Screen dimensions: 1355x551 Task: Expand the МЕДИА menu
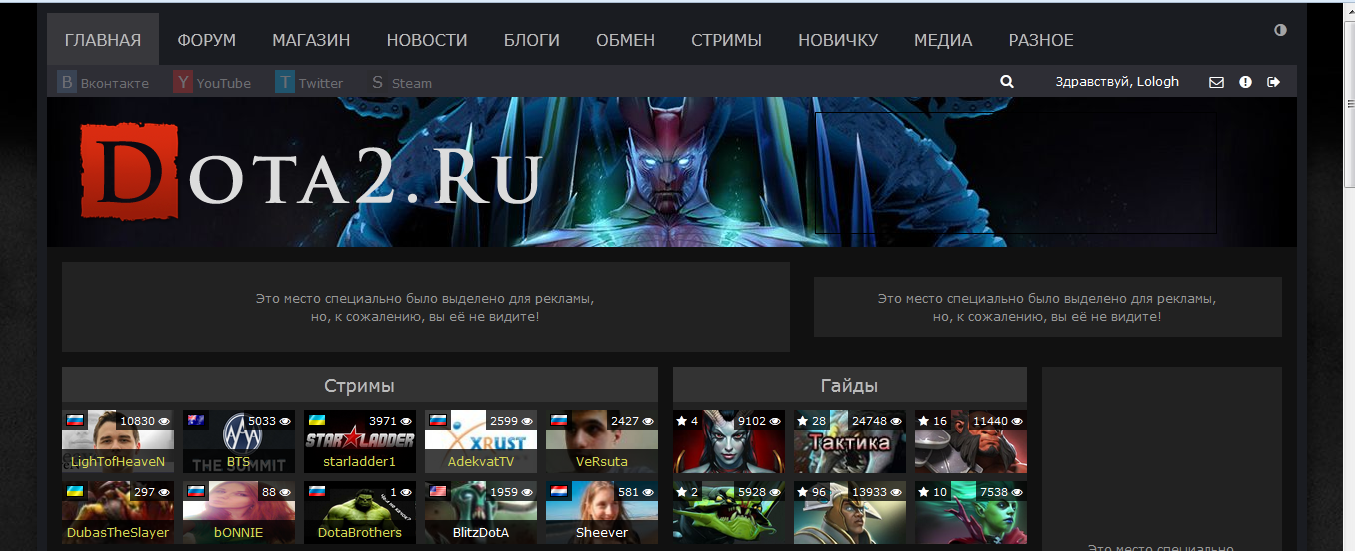[x=942, y=40]
